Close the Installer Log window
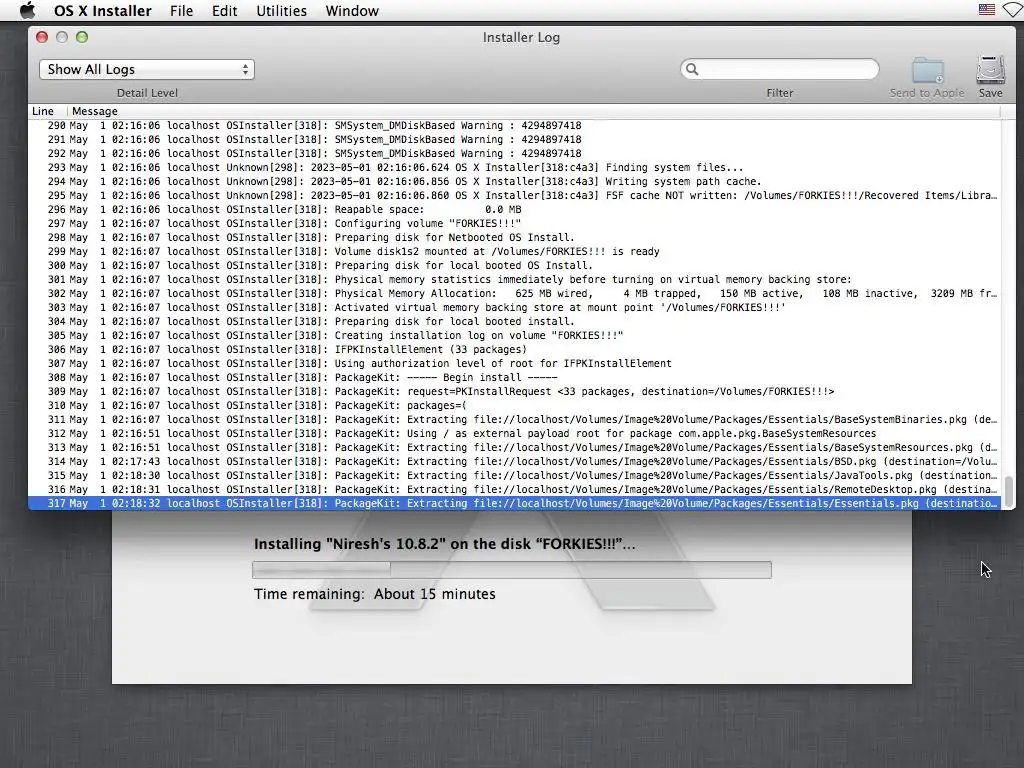Viewport: 1024px width, 768px height. point(42,37)
